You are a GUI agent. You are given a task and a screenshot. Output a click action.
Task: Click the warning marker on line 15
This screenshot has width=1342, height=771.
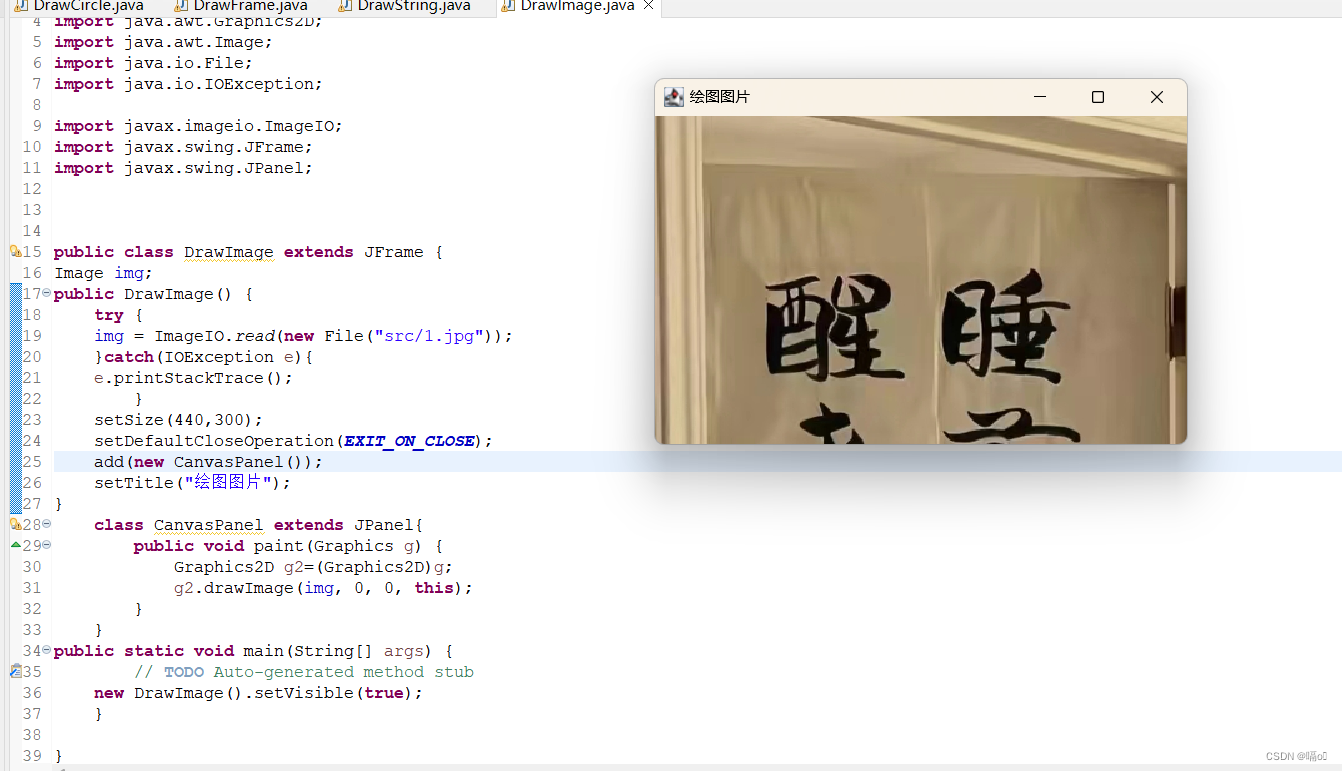(x=15, y=252)
